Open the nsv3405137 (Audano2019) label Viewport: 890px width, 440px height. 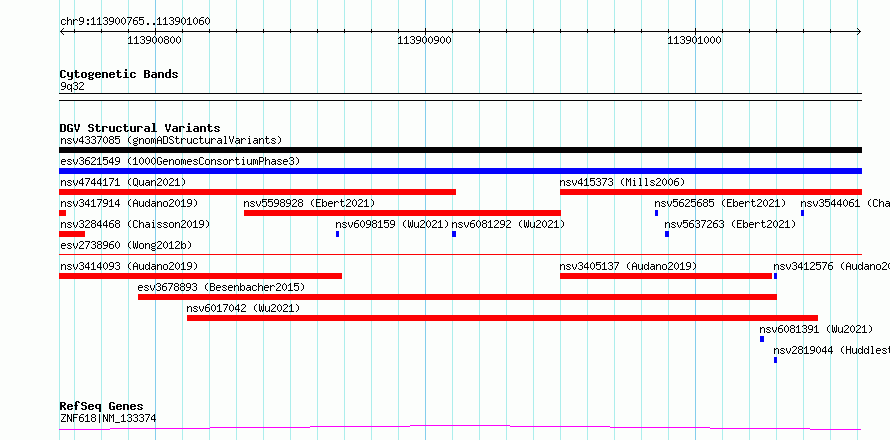click(628, 266)
